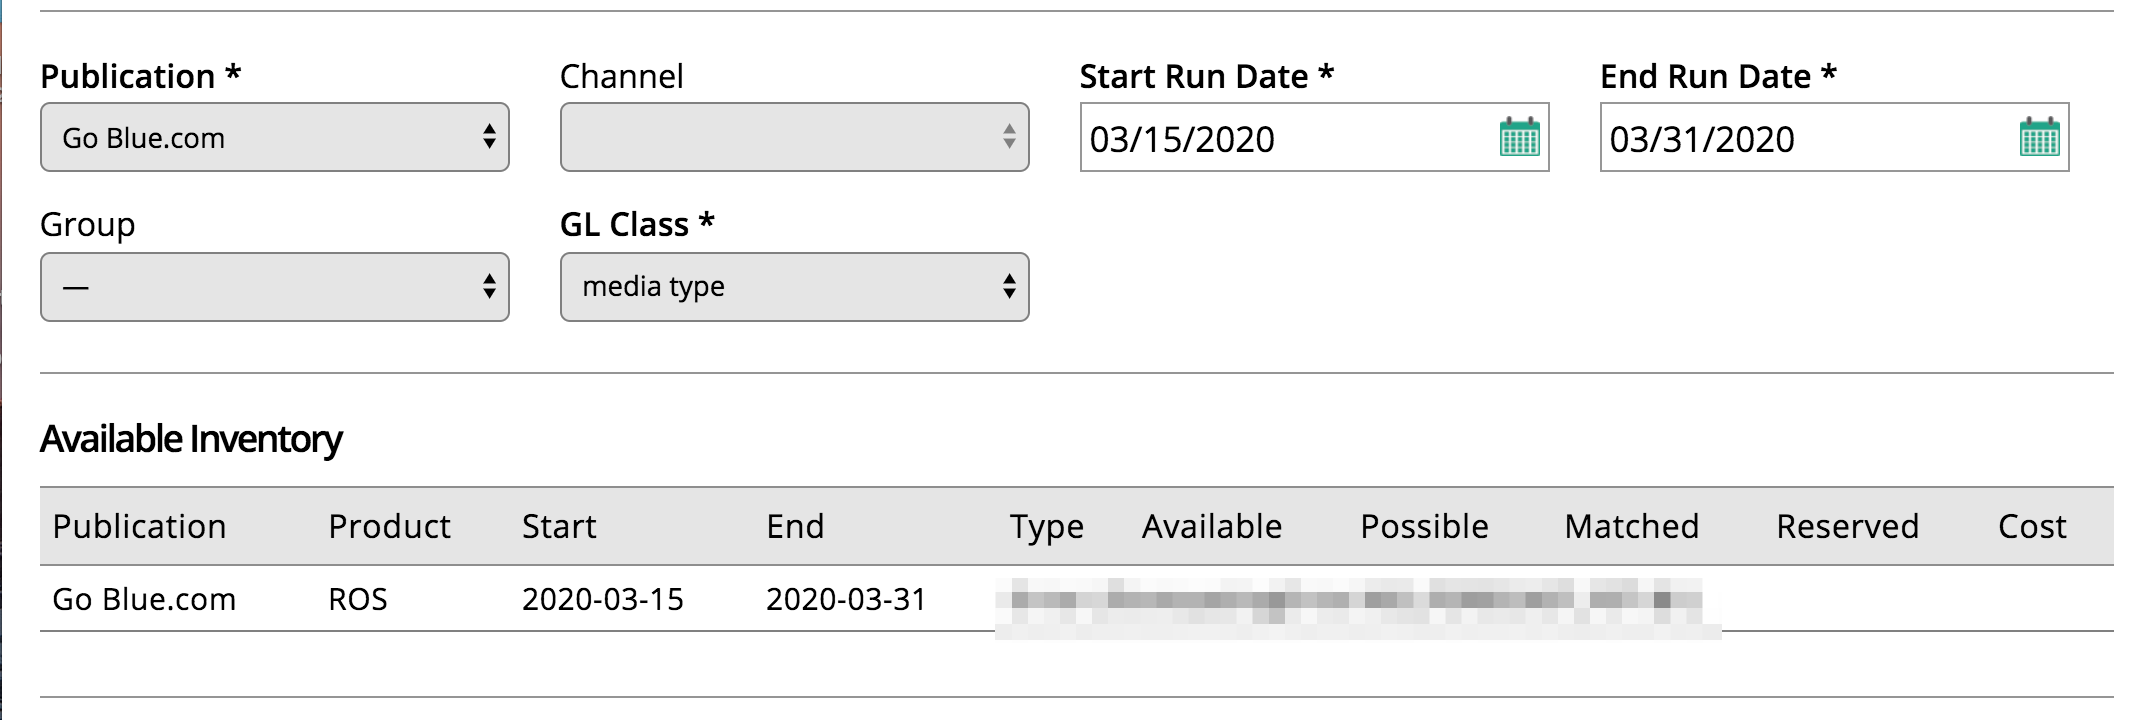The width and height of the screenshot is (2136, 720).
Task: Click the ROS product cell
Action: (358, 599)
